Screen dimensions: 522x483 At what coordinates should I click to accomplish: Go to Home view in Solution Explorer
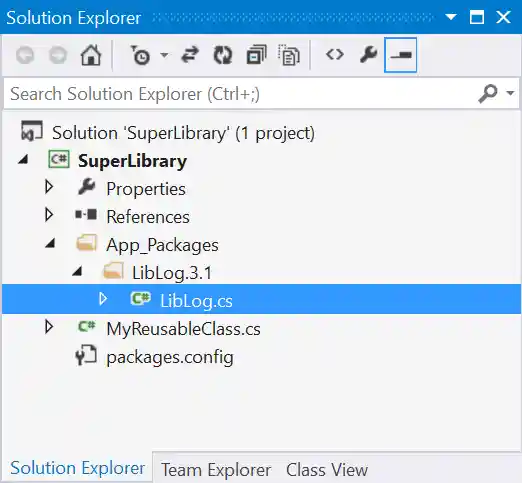point(91,55)
